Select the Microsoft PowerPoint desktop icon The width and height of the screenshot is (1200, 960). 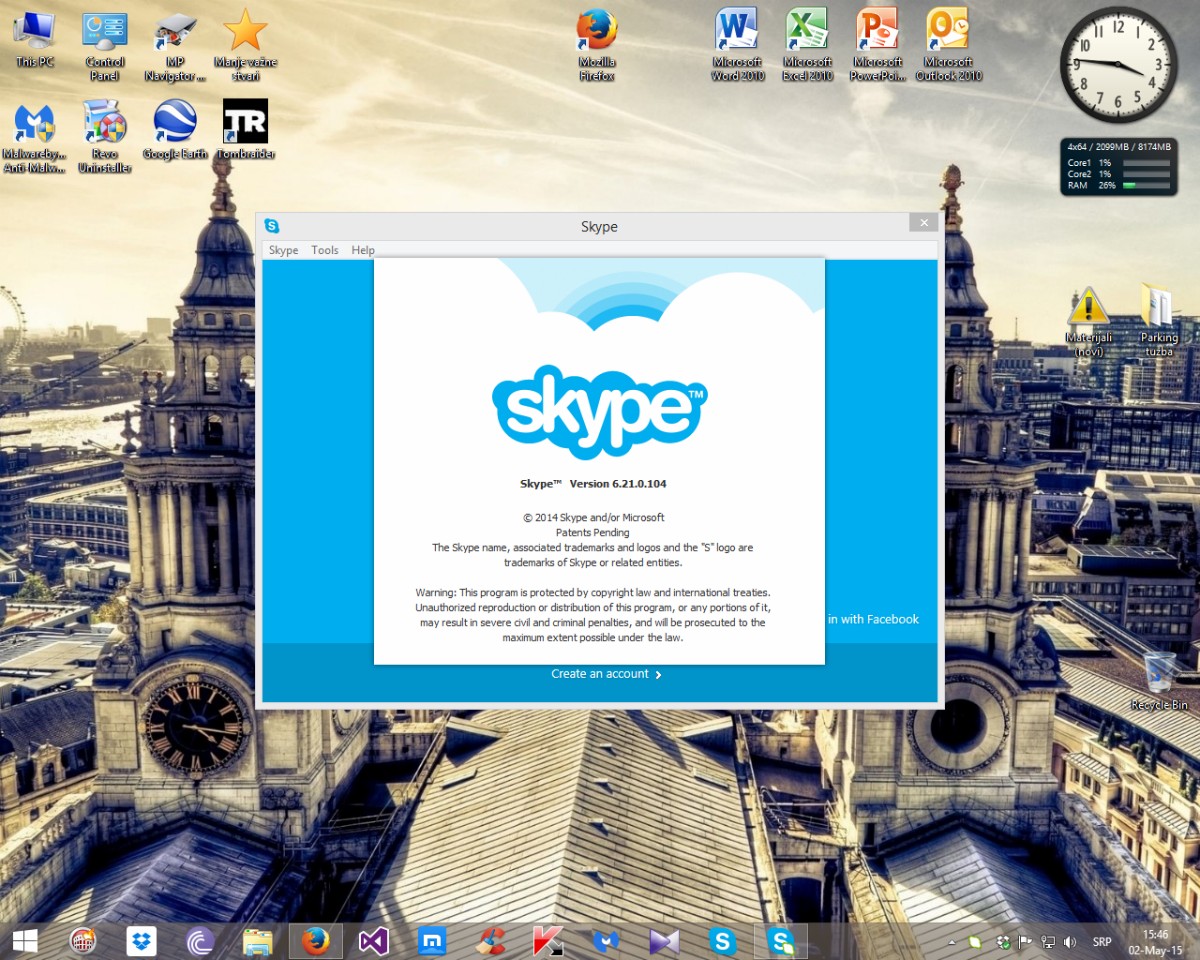pyautogui.click(x=878, y=46)
